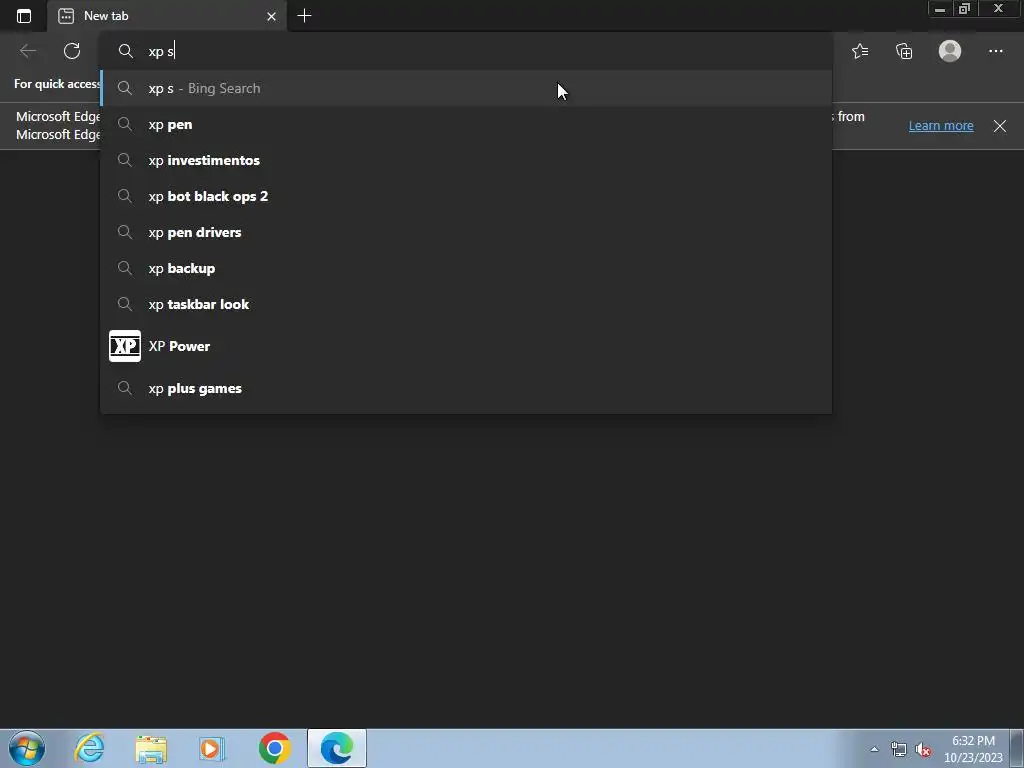Launch Google Chrome from the taskbar
Screen dimensions: 1024x768
tap(275, 748)
